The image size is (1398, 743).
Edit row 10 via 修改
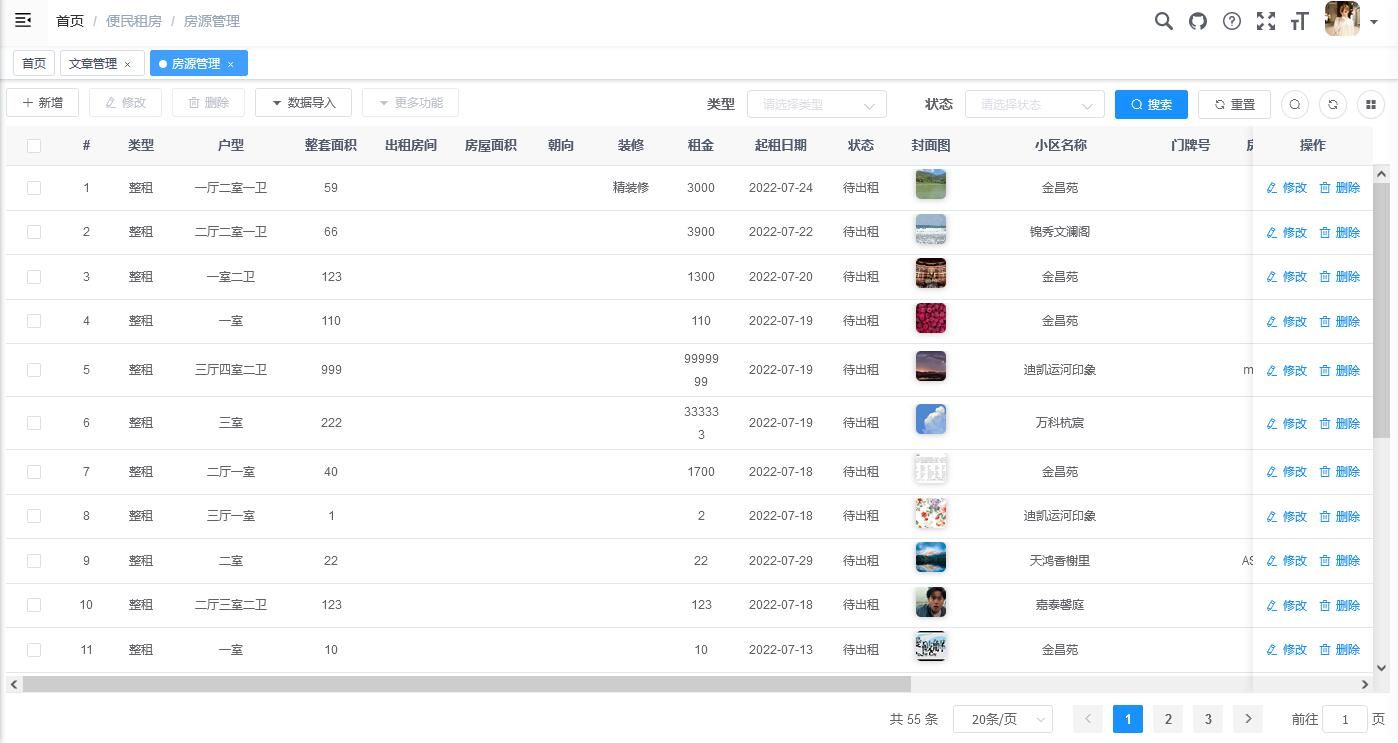1286,605
